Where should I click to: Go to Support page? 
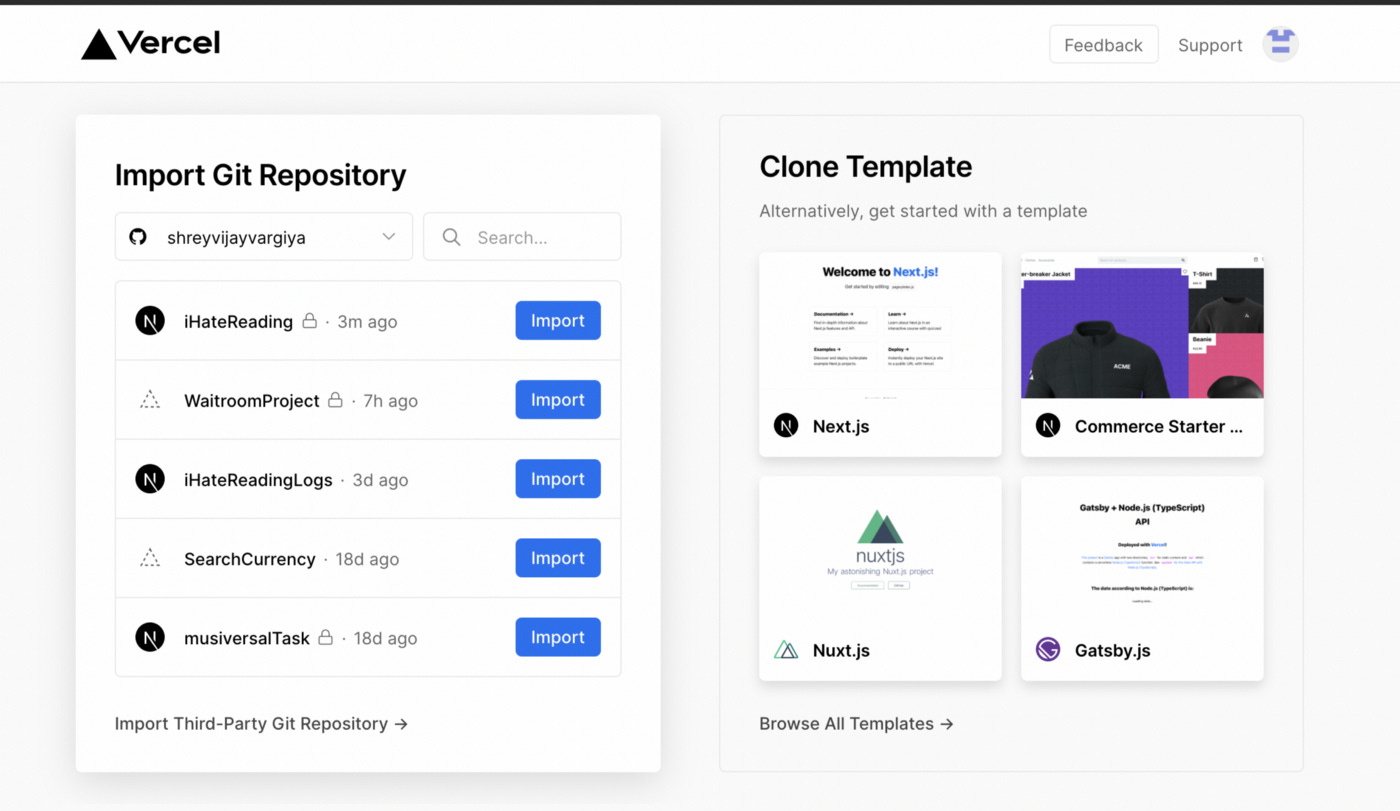1210,45
